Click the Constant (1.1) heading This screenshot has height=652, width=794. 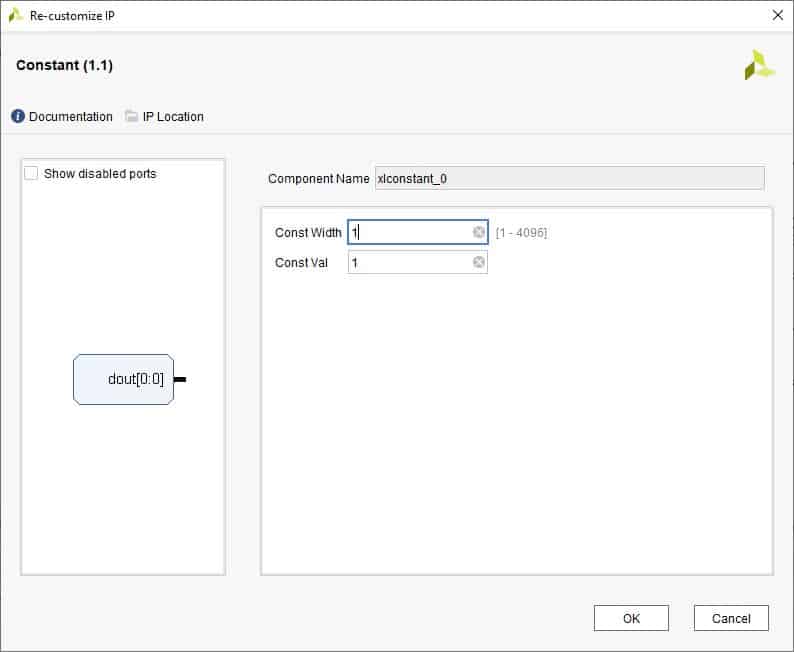coord(65,66)
